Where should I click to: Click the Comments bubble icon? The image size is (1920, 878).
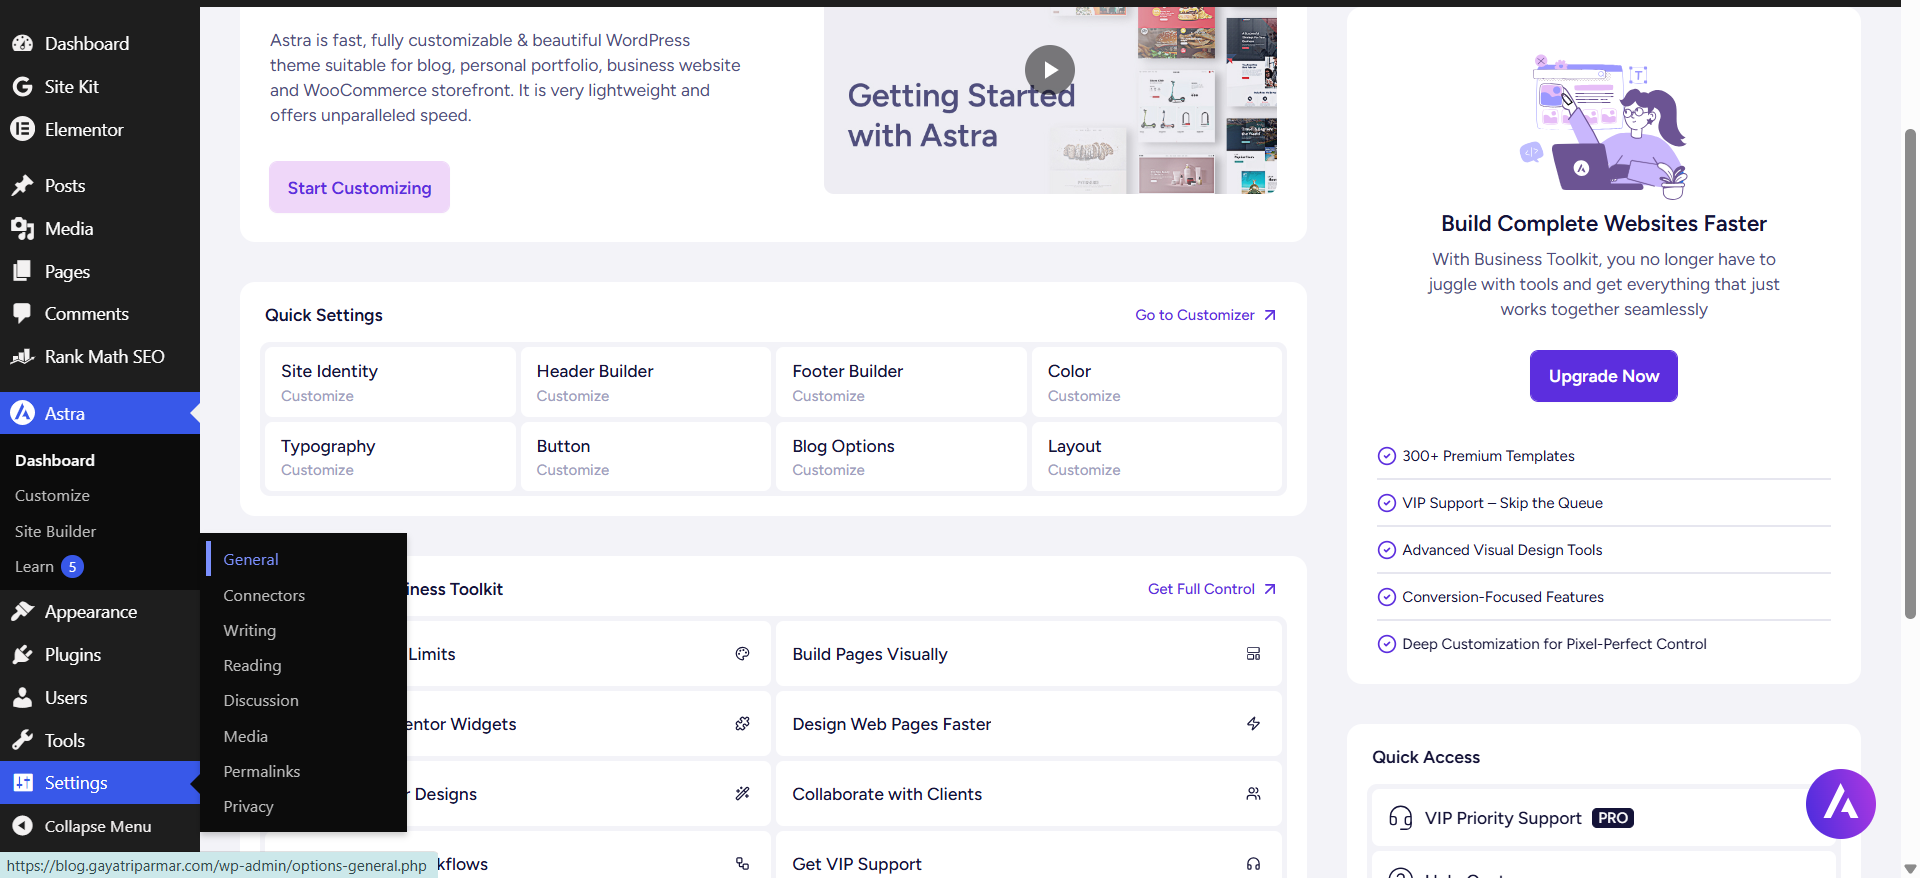click(23, 313)
